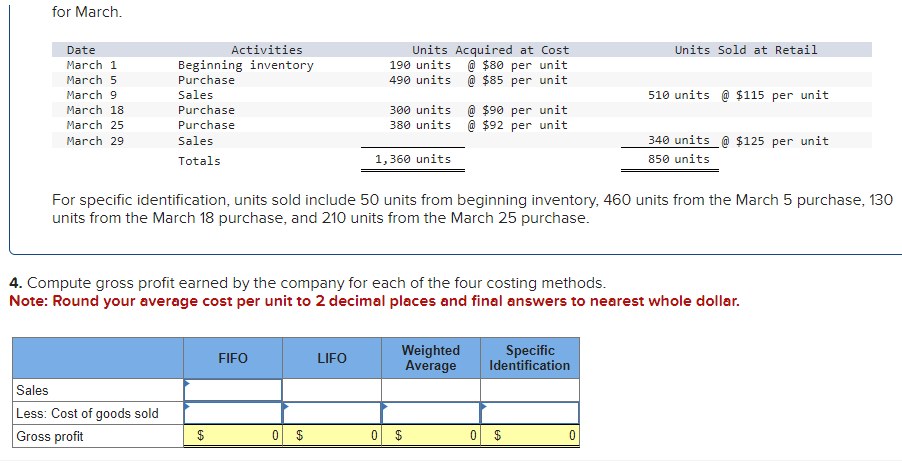Click '490 units @ $85 per unit' entry

point(479,80)
